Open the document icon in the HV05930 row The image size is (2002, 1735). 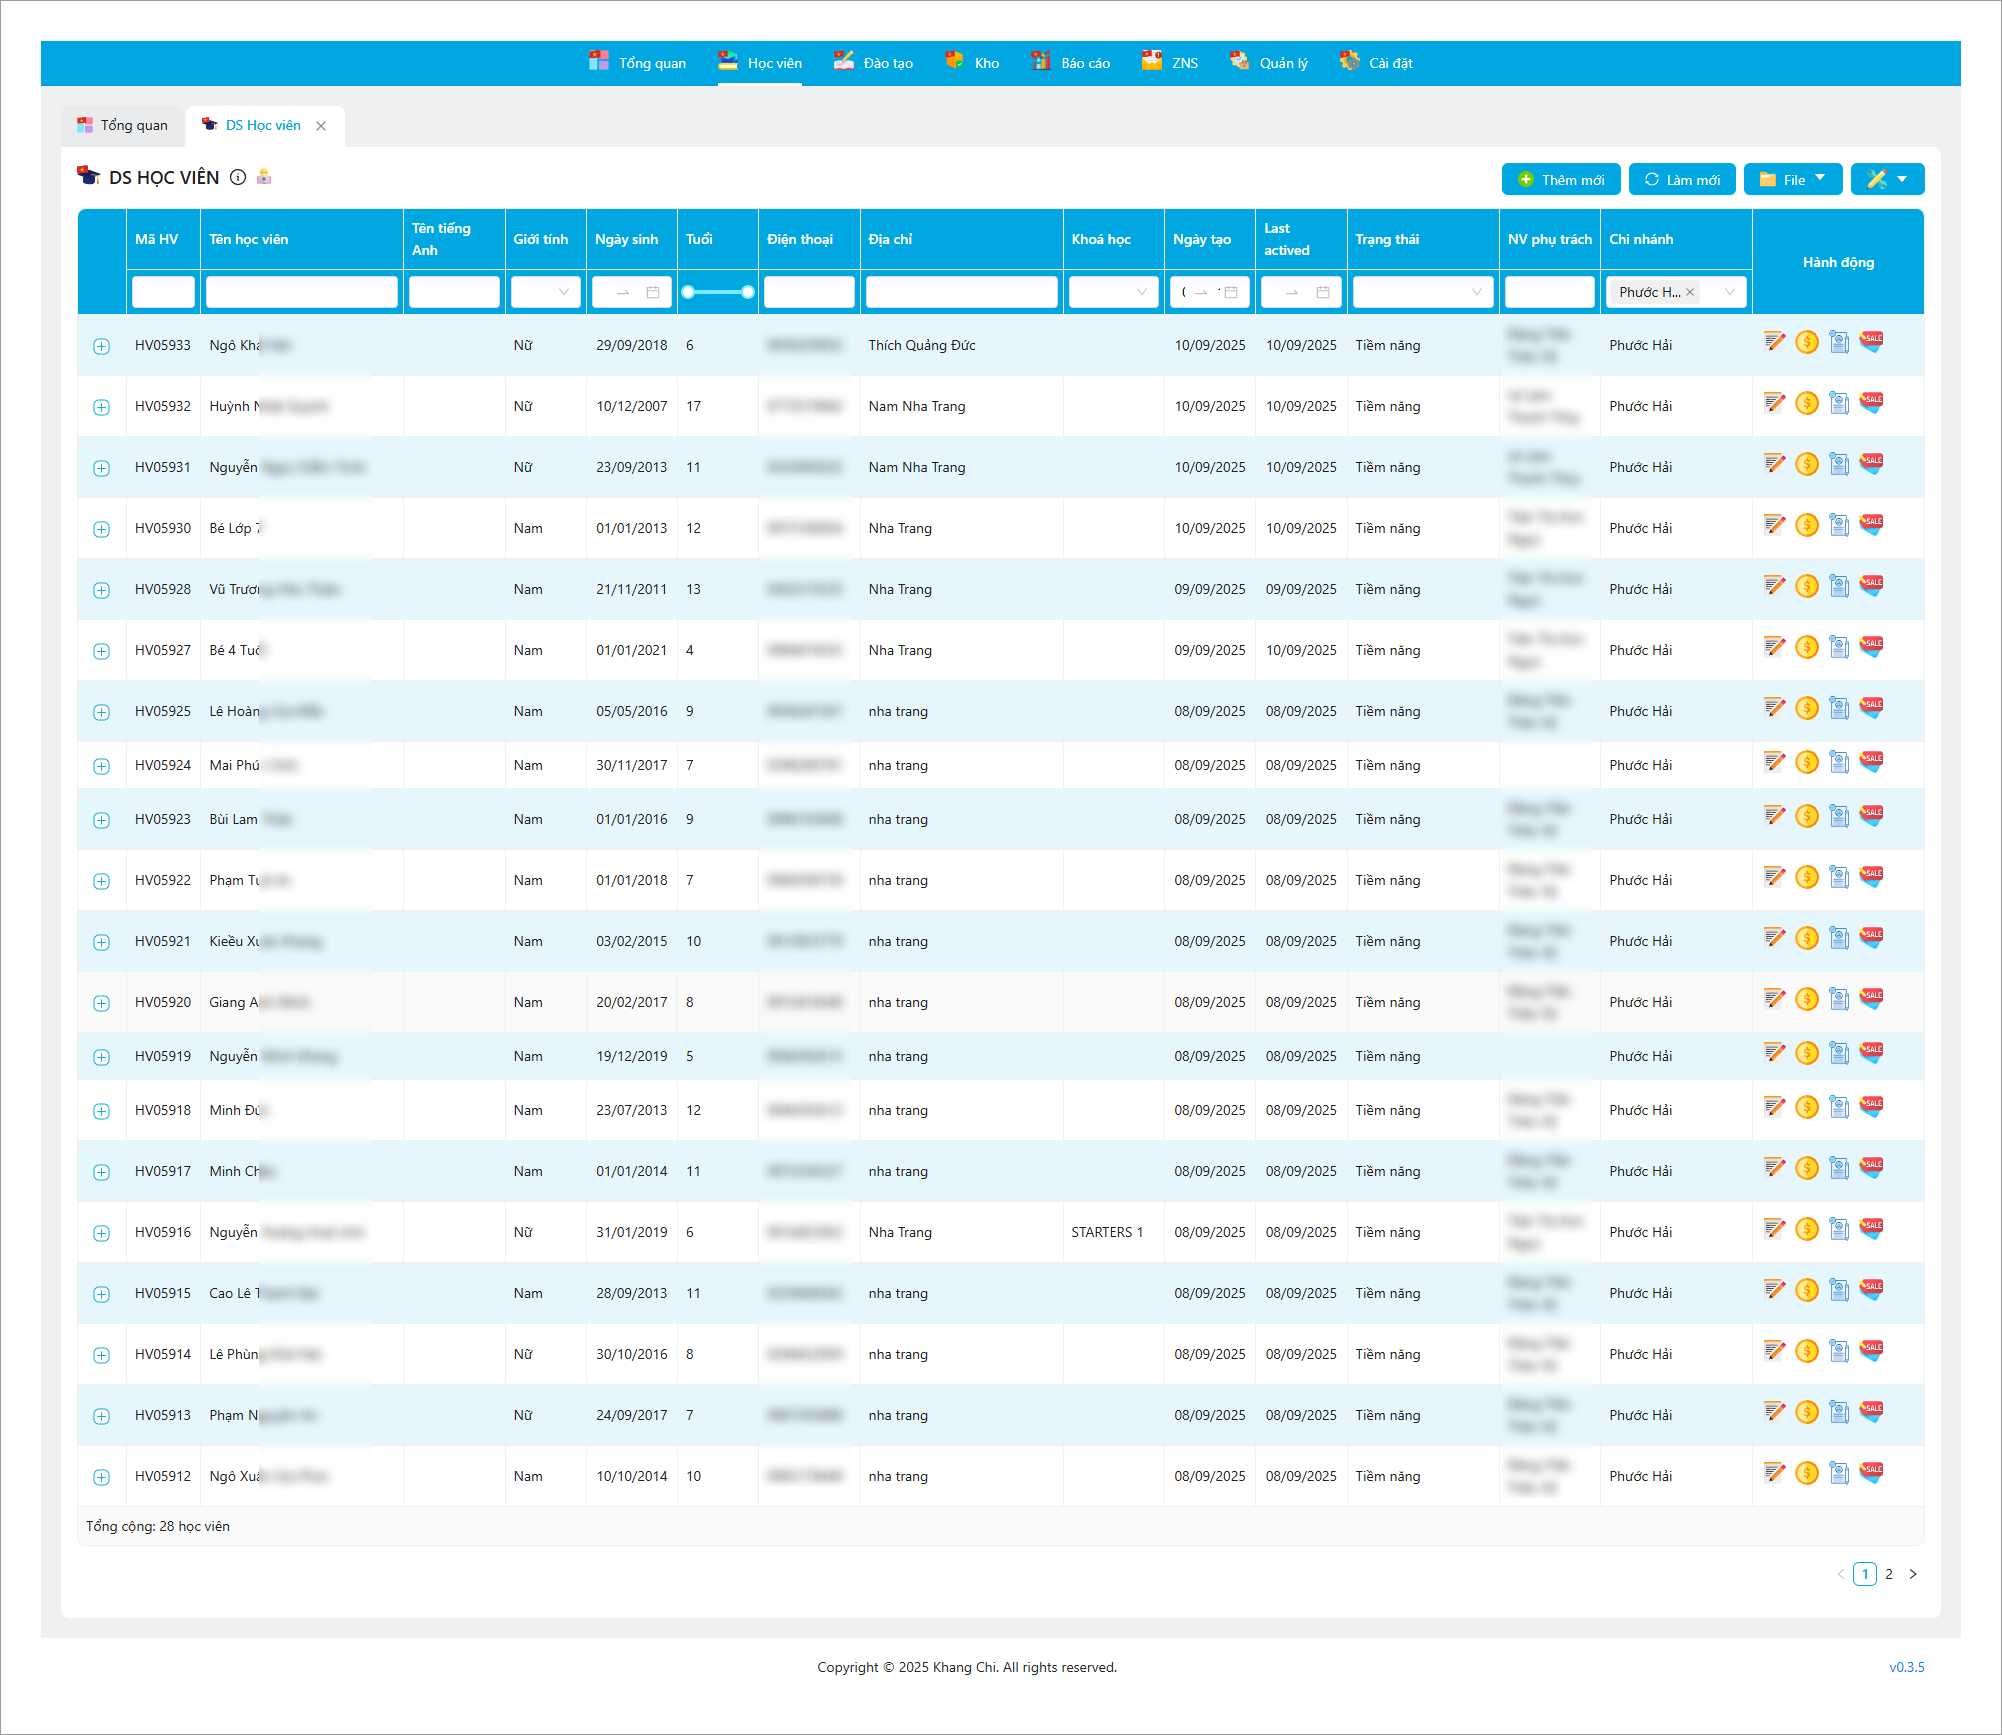click(1838, 525)
